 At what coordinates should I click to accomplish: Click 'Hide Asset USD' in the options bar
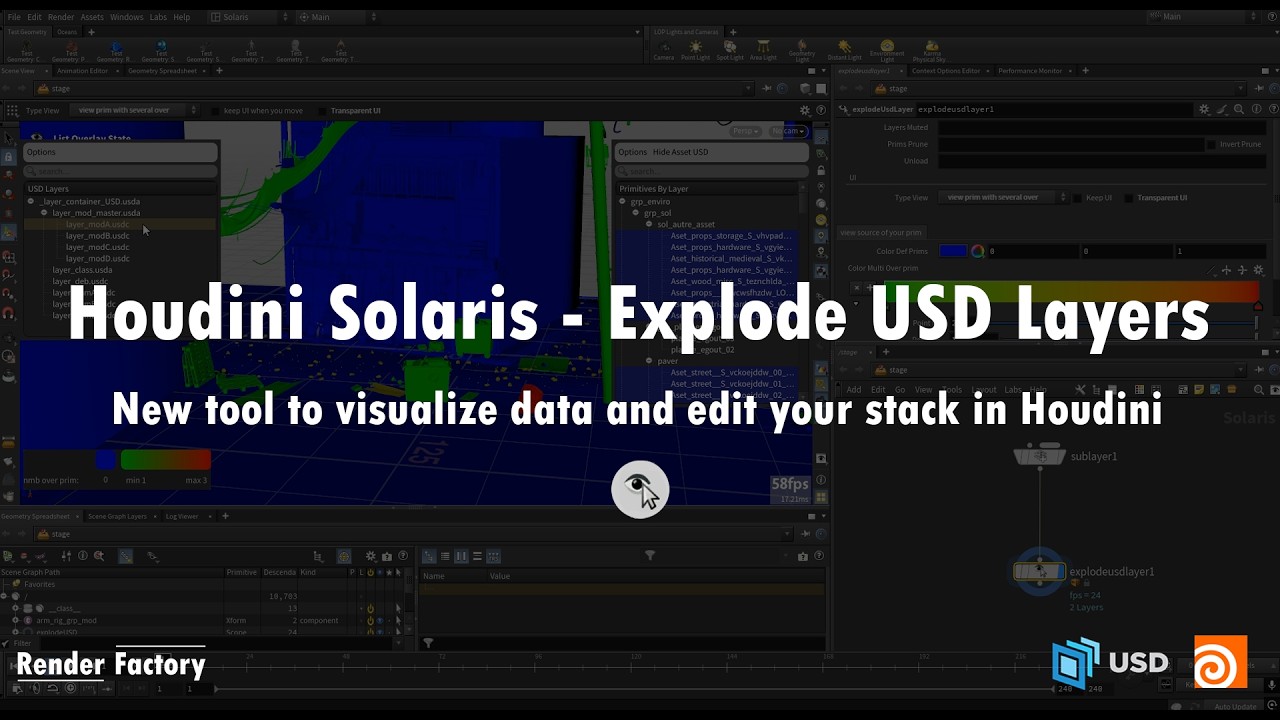[680, 152]
